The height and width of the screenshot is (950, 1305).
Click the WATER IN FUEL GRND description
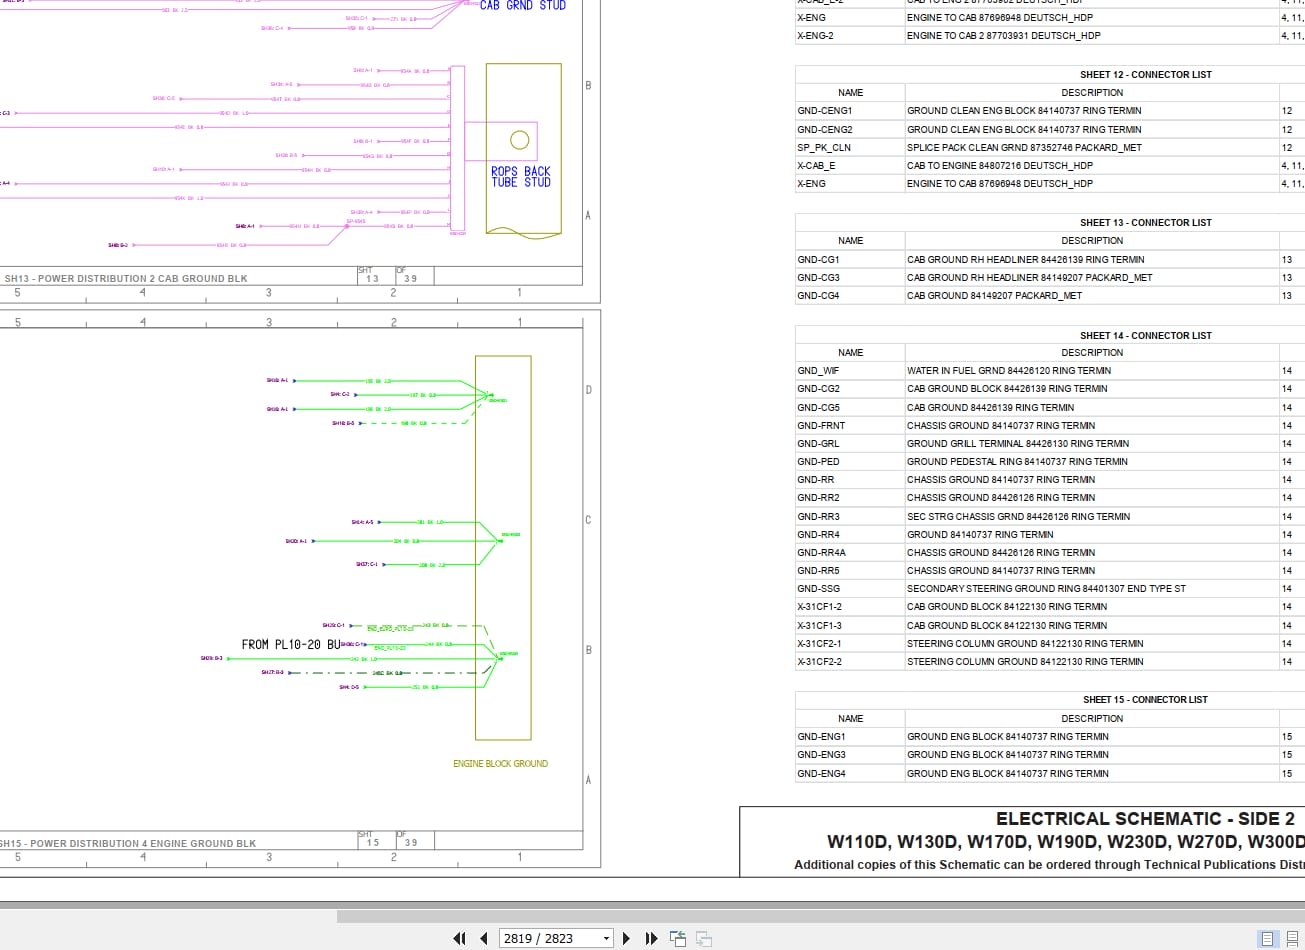coord(1009,370)
